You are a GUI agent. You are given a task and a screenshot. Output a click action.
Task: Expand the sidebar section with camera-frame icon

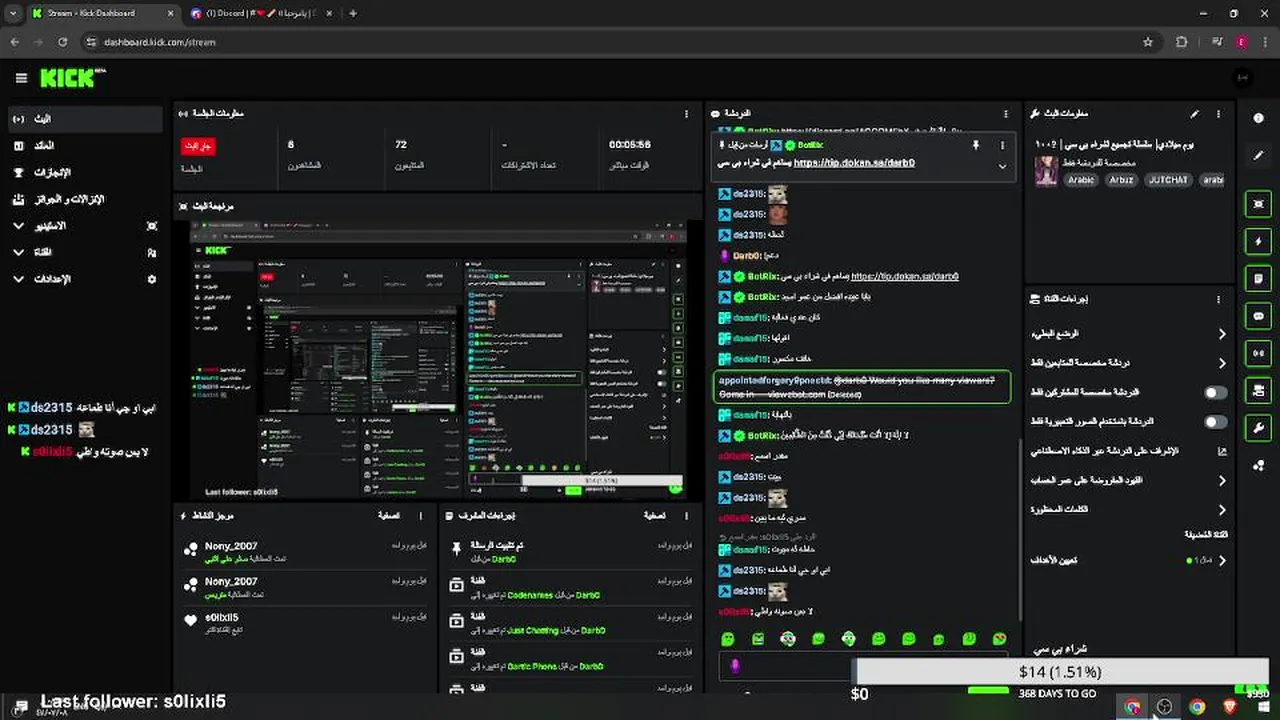(x=84, y=226)
